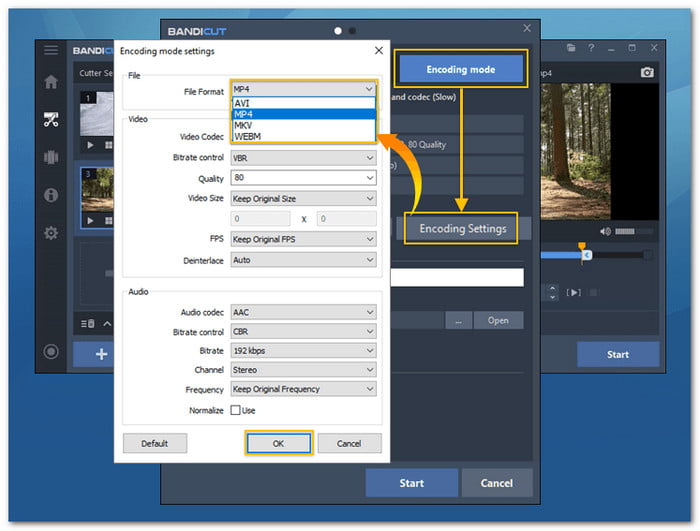Image resolution: width=700 pixels, height=531 pixels.
Task: Take a snapshot with camera icon
Action: [x=647, y=72]
